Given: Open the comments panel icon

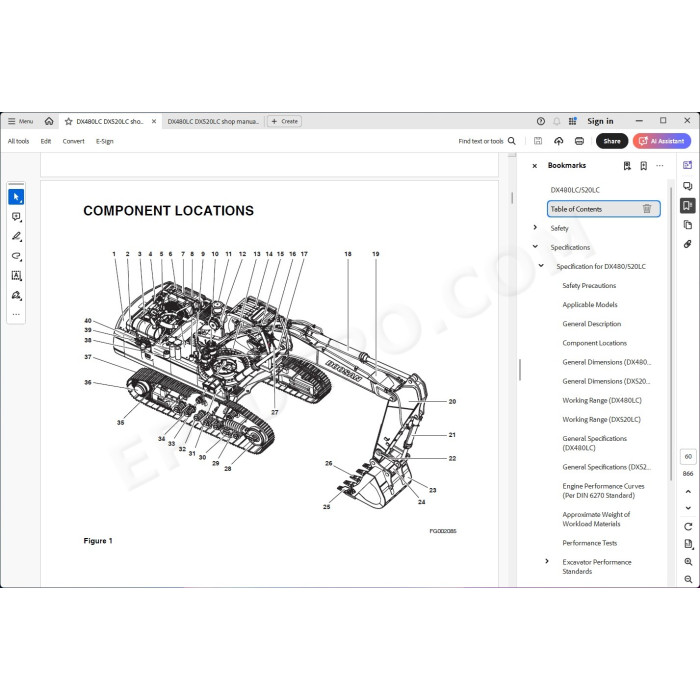Looking at the screenshot, I should click(688, 186).
